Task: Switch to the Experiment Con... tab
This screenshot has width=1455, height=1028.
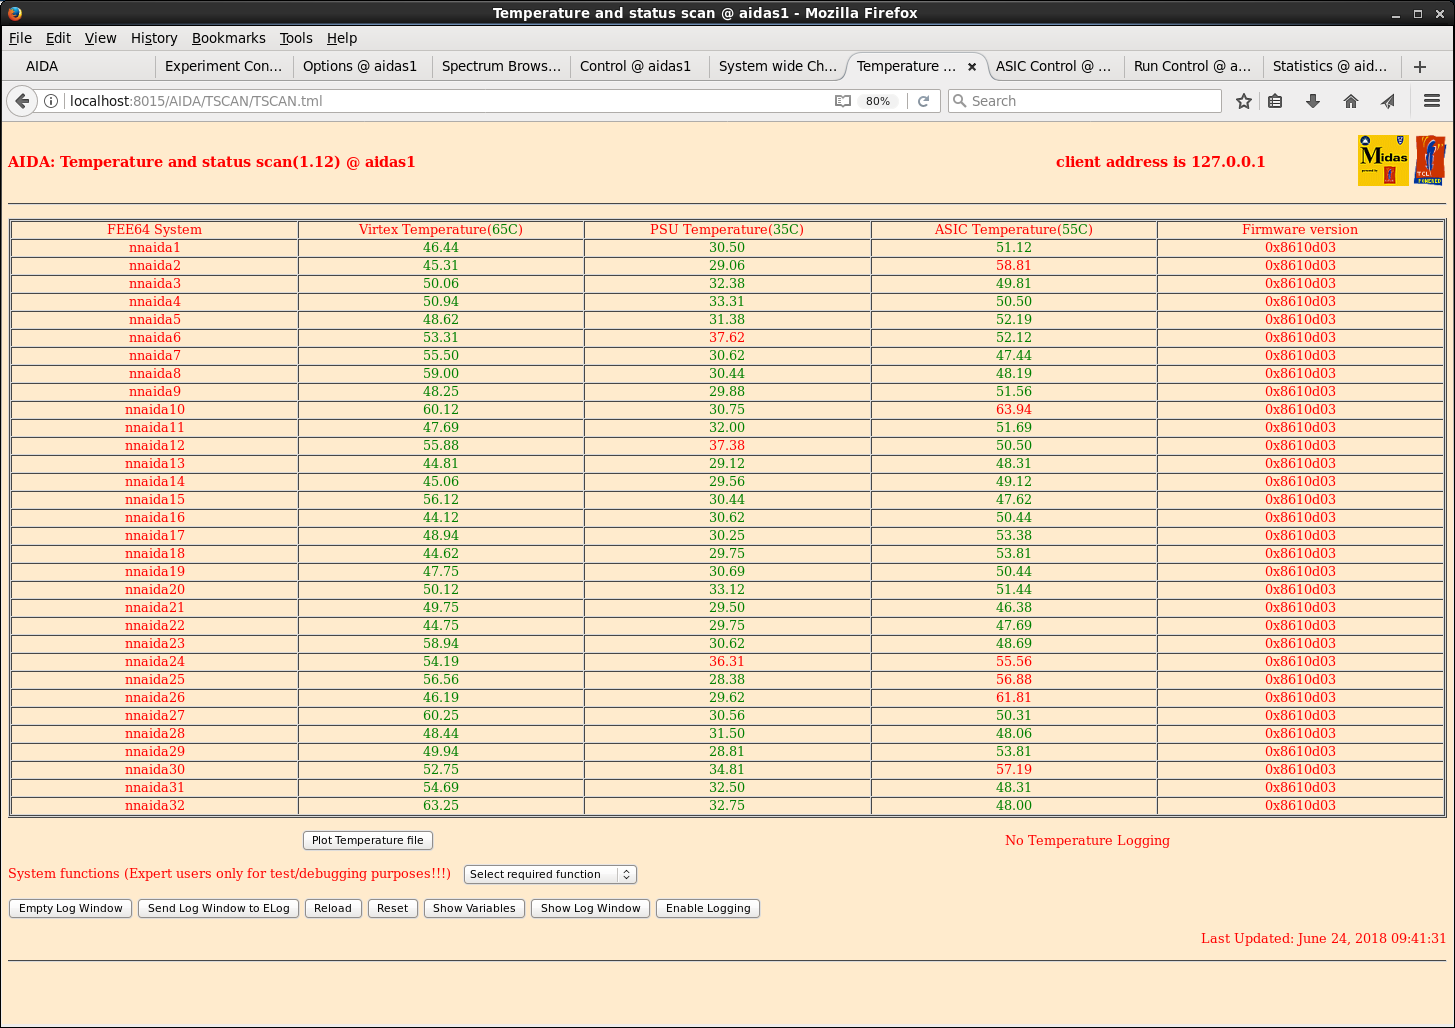Action: pos(224,66)
